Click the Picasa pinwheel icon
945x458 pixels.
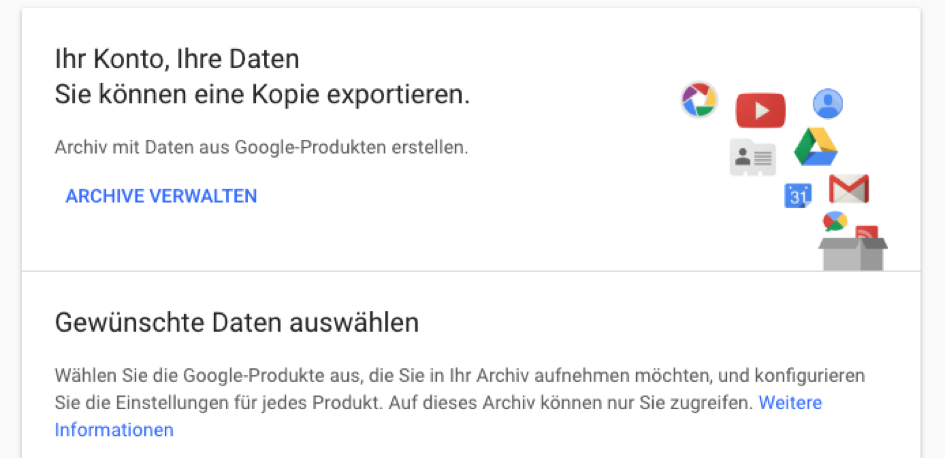tap(699, 99)
